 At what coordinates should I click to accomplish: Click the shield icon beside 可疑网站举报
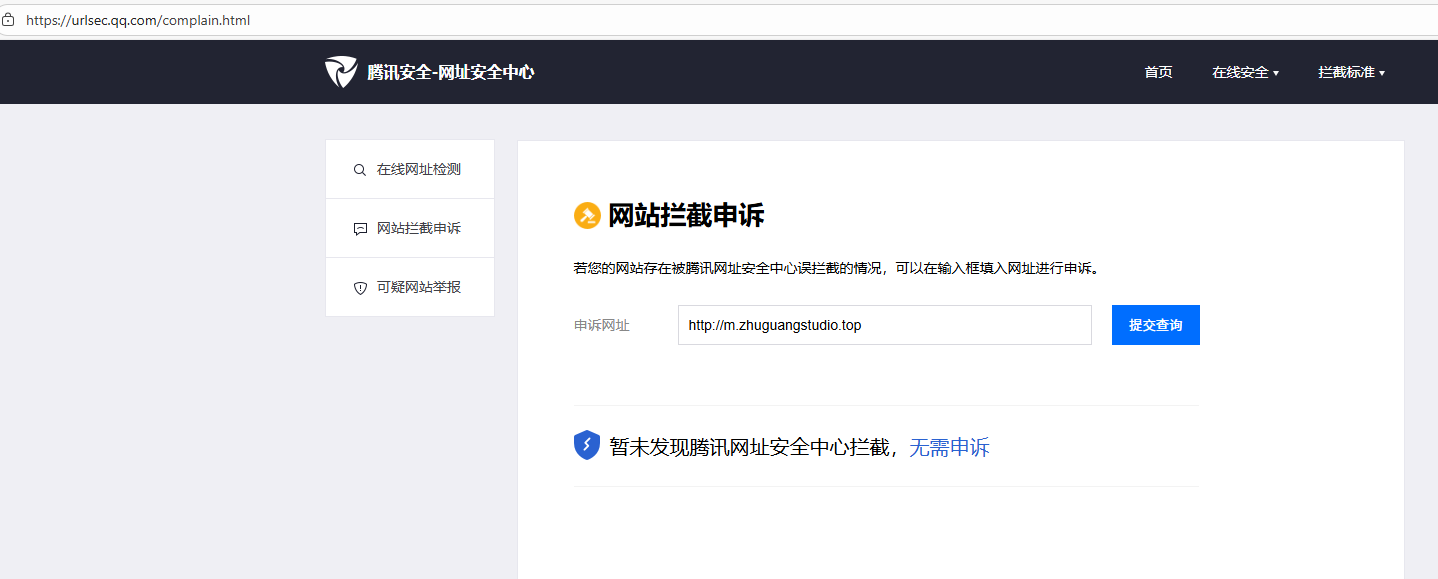pyautogui.click(x=360, y=288)
